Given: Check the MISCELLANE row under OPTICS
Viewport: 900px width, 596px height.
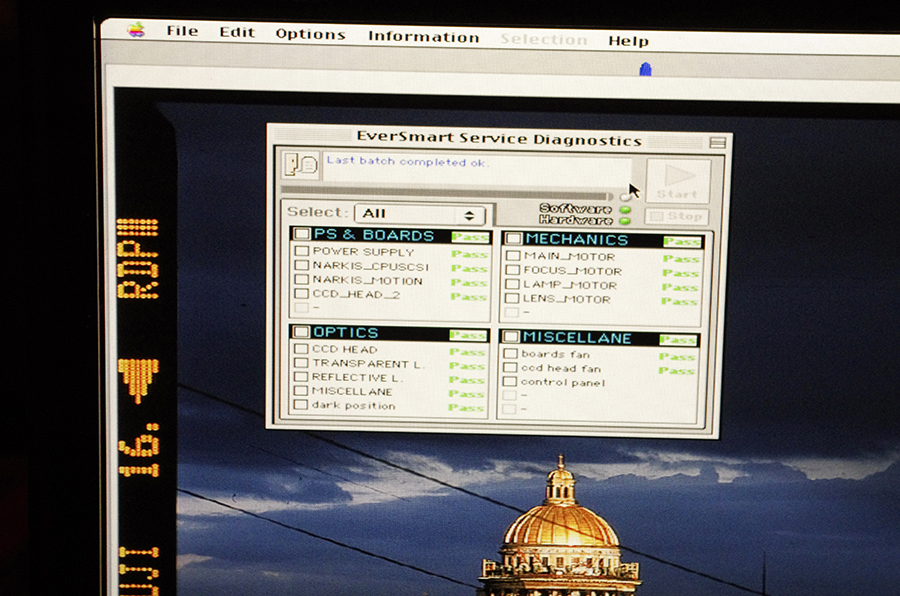Looking at the screenshot, I should pyautogui.click(x=301, y=390).
